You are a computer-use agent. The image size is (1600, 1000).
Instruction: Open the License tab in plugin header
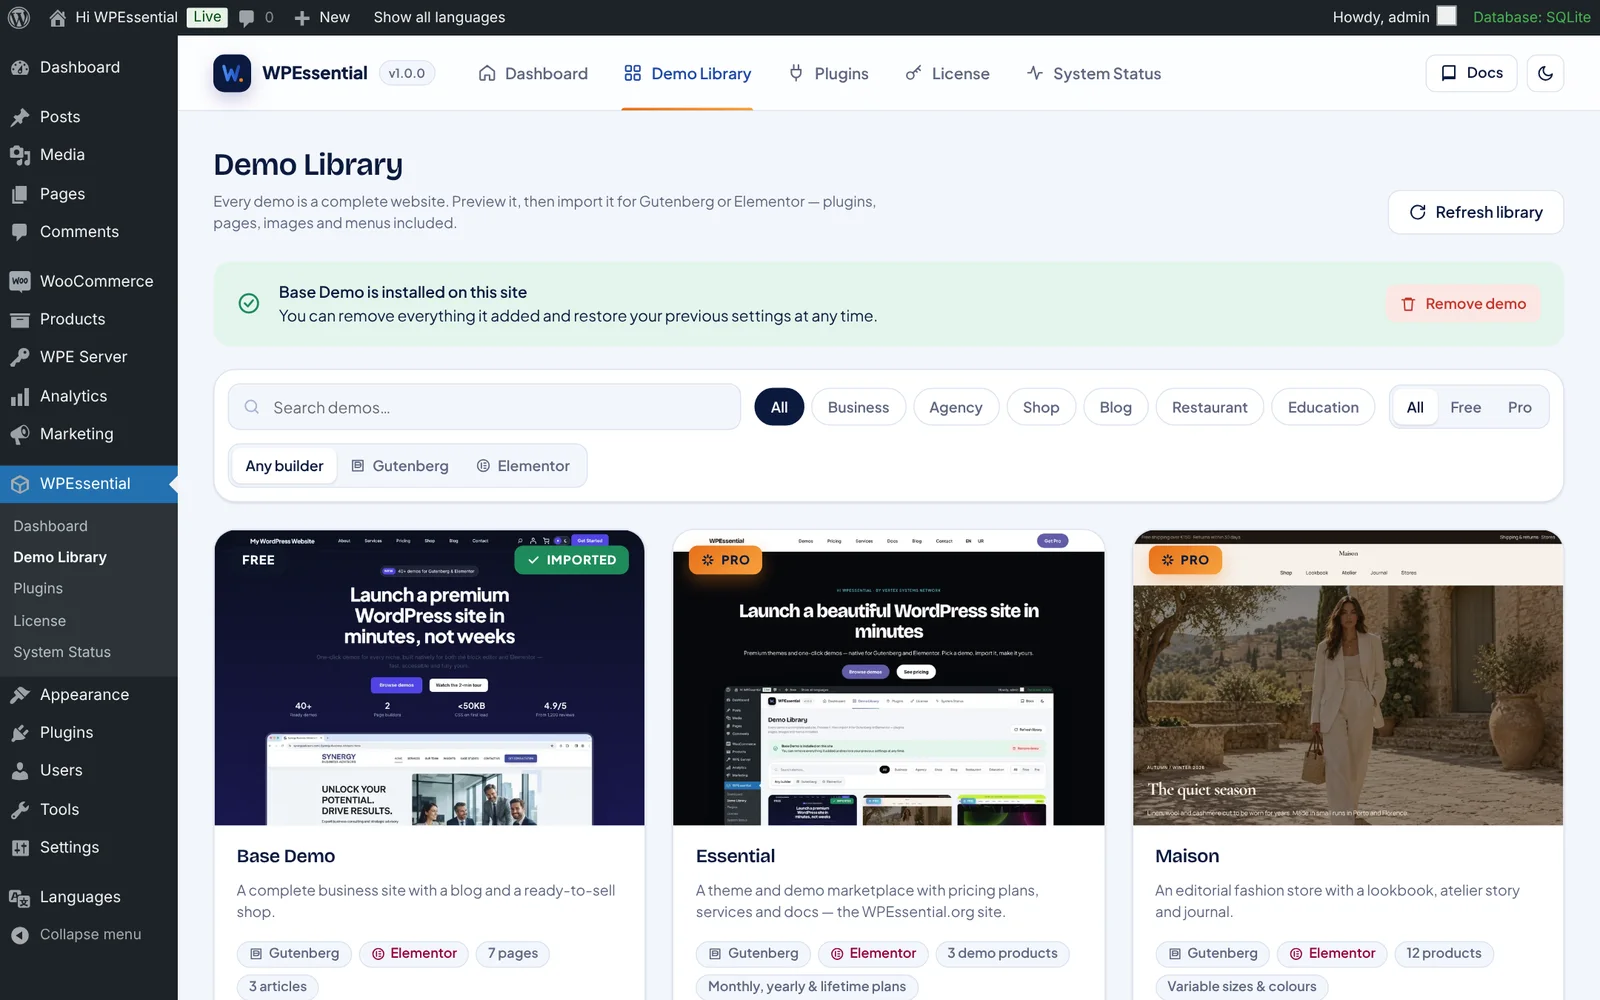(947, 73)
